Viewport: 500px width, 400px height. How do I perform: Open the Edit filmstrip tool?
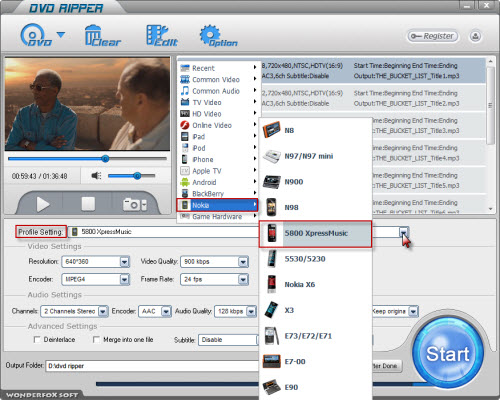[162, 35]
